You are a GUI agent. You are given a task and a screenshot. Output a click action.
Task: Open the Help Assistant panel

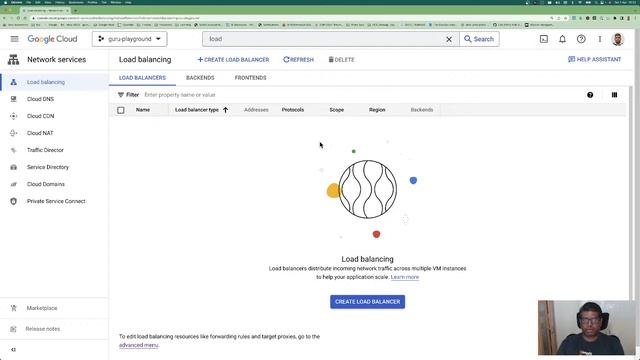point(594,60)
